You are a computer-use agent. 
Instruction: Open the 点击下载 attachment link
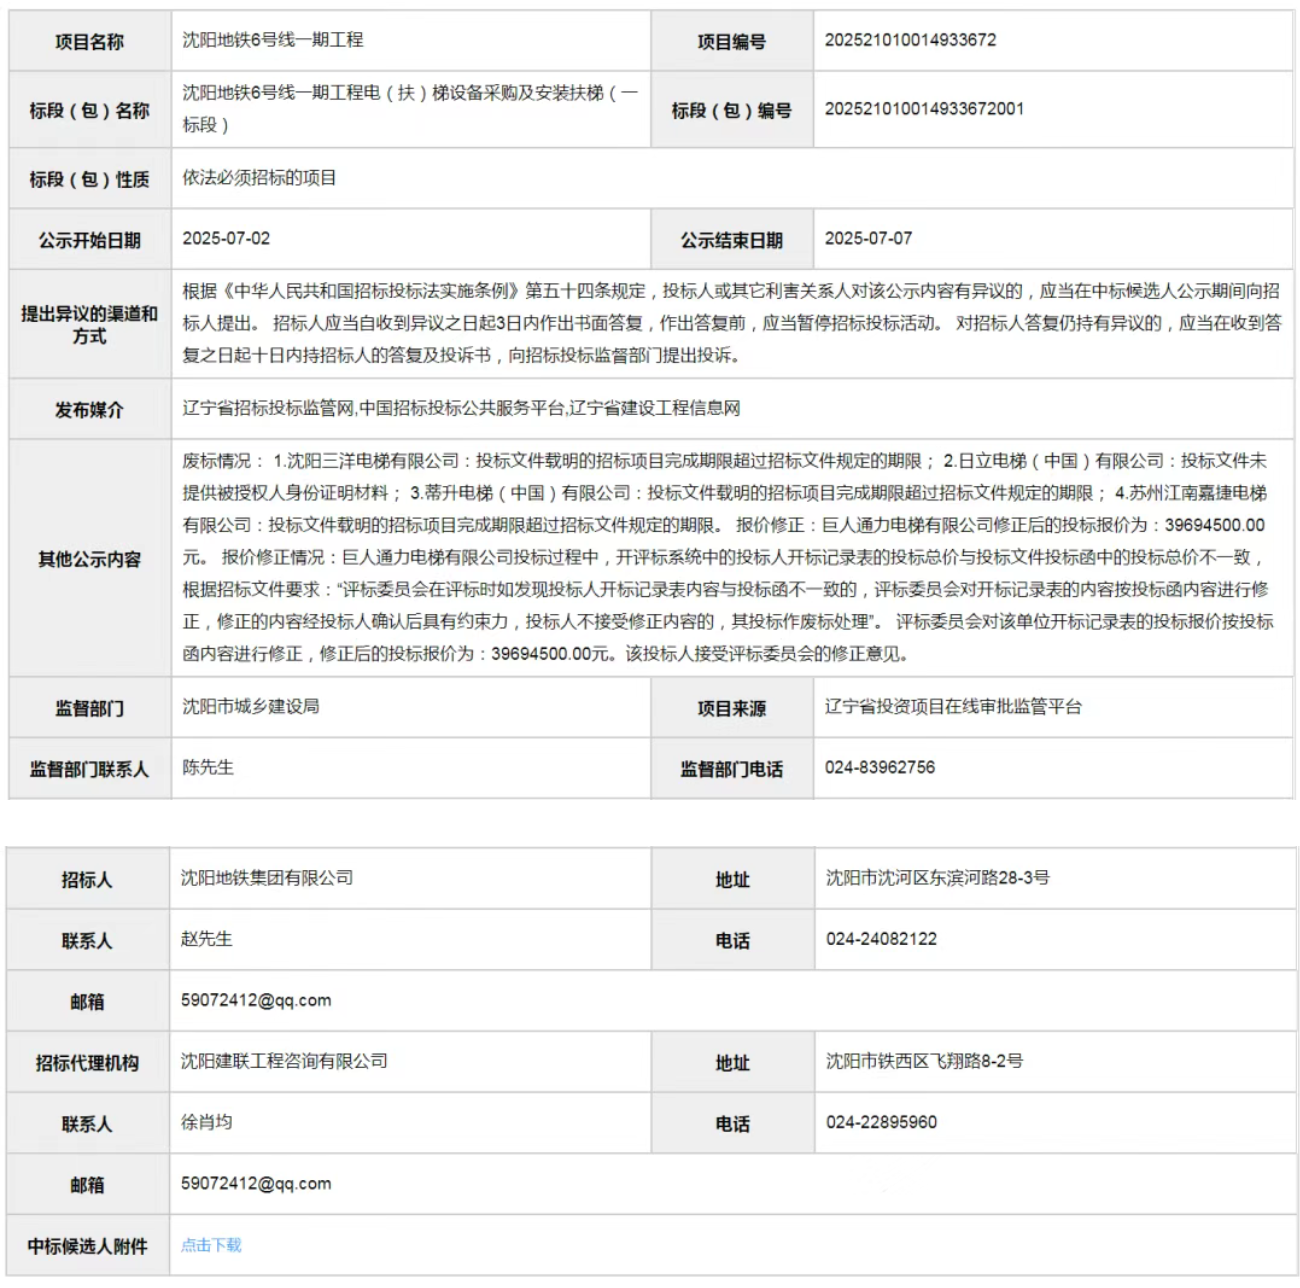[211, 1245]
